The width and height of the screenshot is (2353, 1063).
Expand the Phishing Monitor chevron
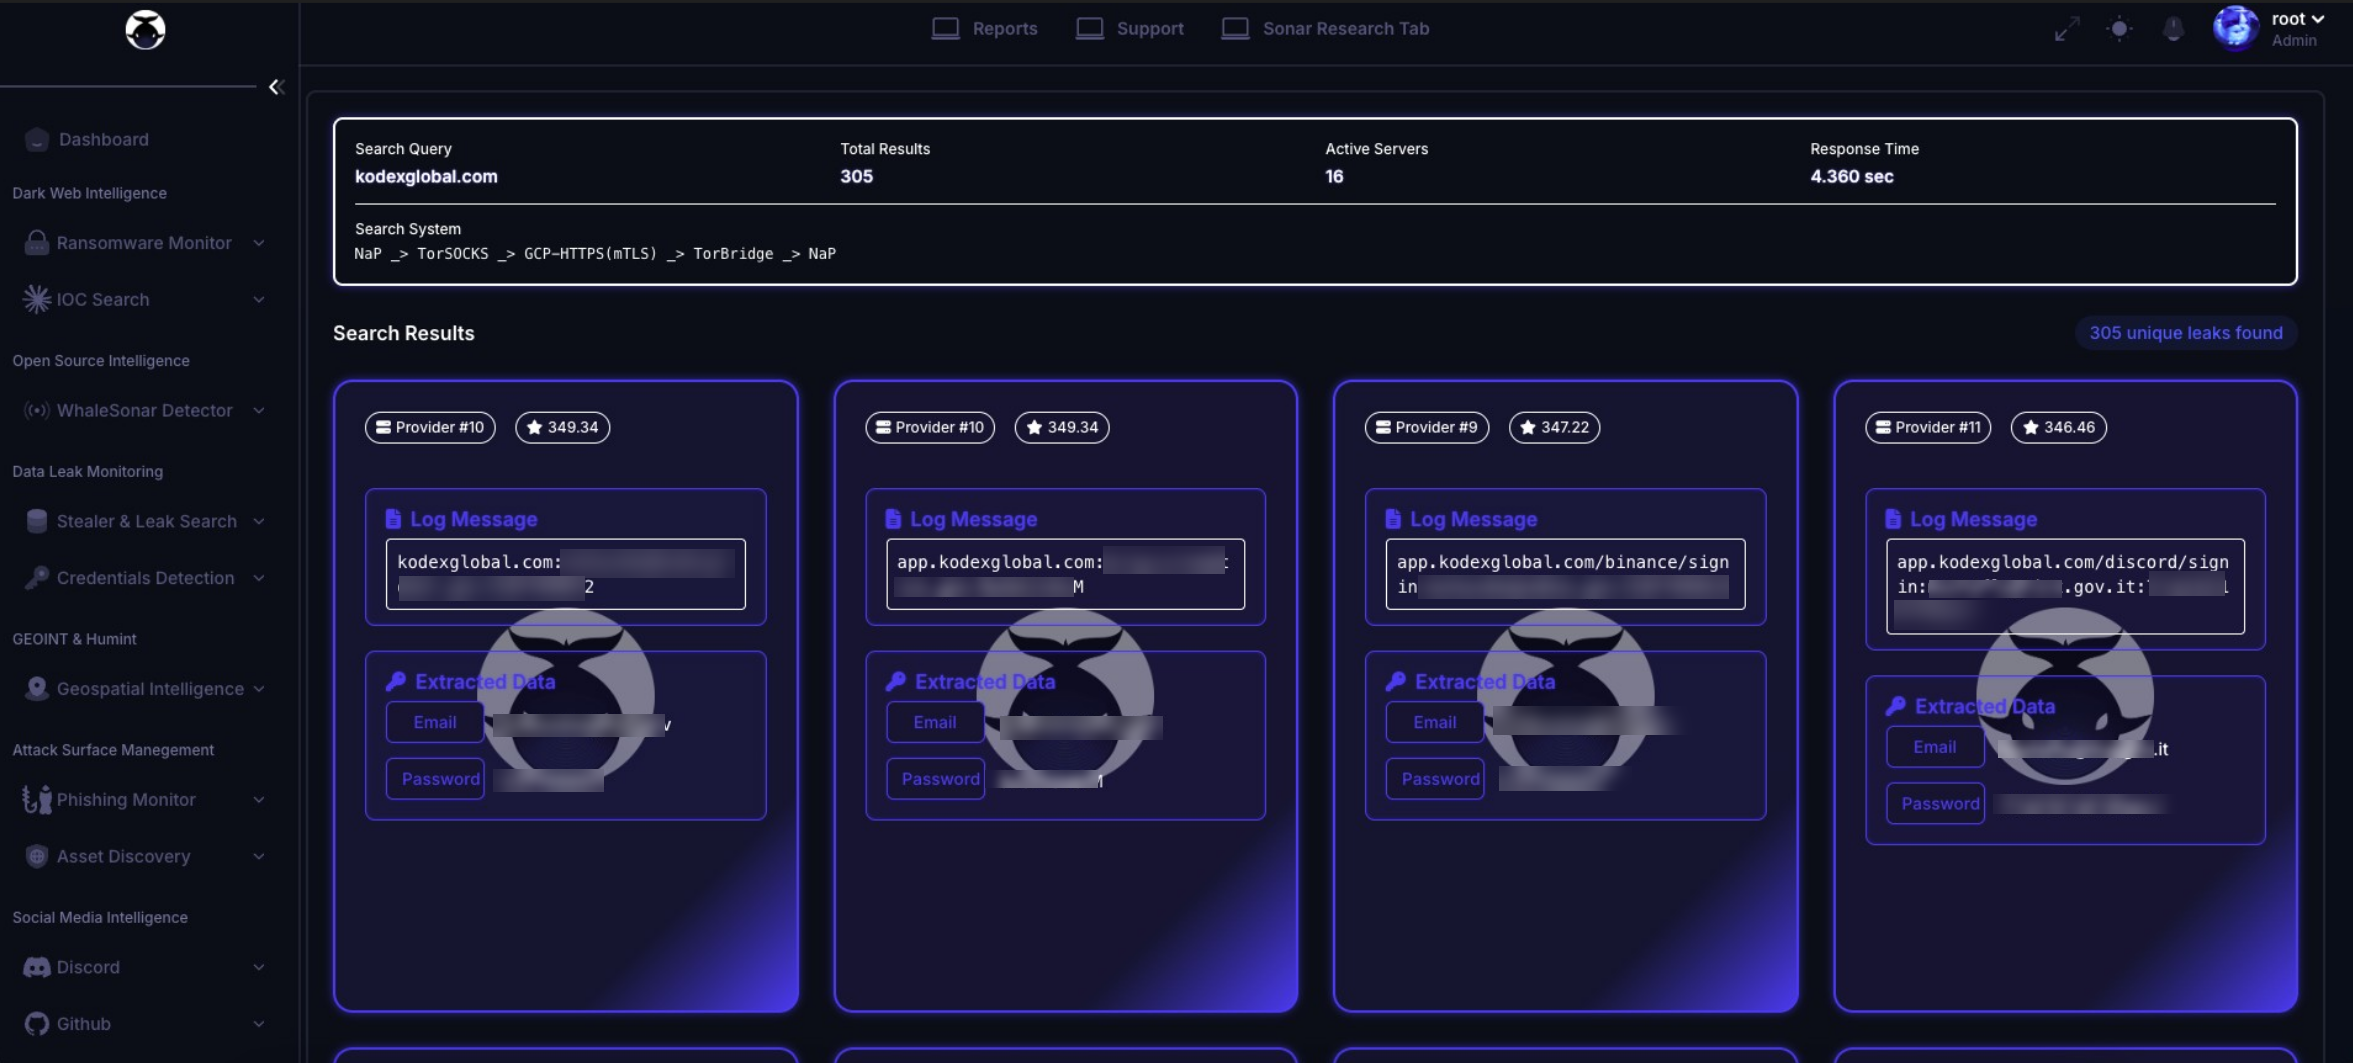tap(259, 799)
